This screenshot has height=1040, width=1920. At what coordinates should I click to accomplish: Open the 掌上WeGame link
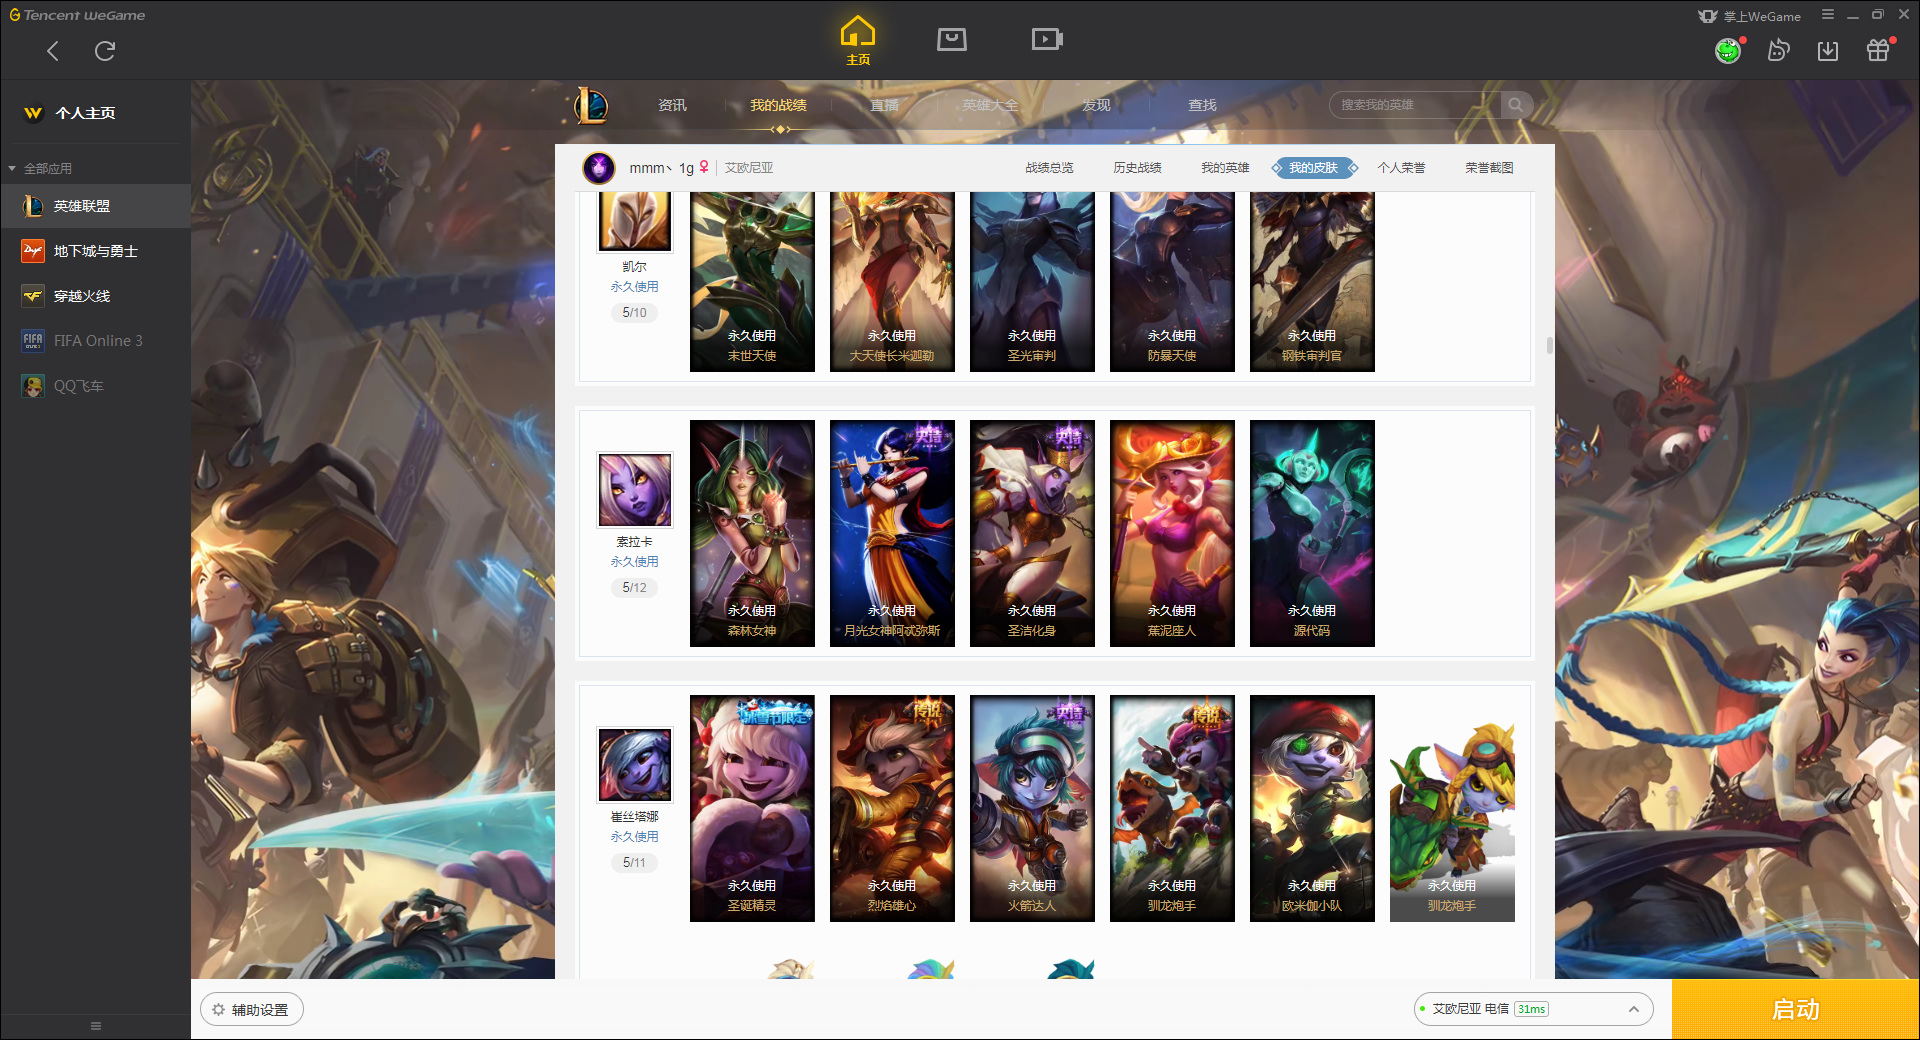(1750, 16)
